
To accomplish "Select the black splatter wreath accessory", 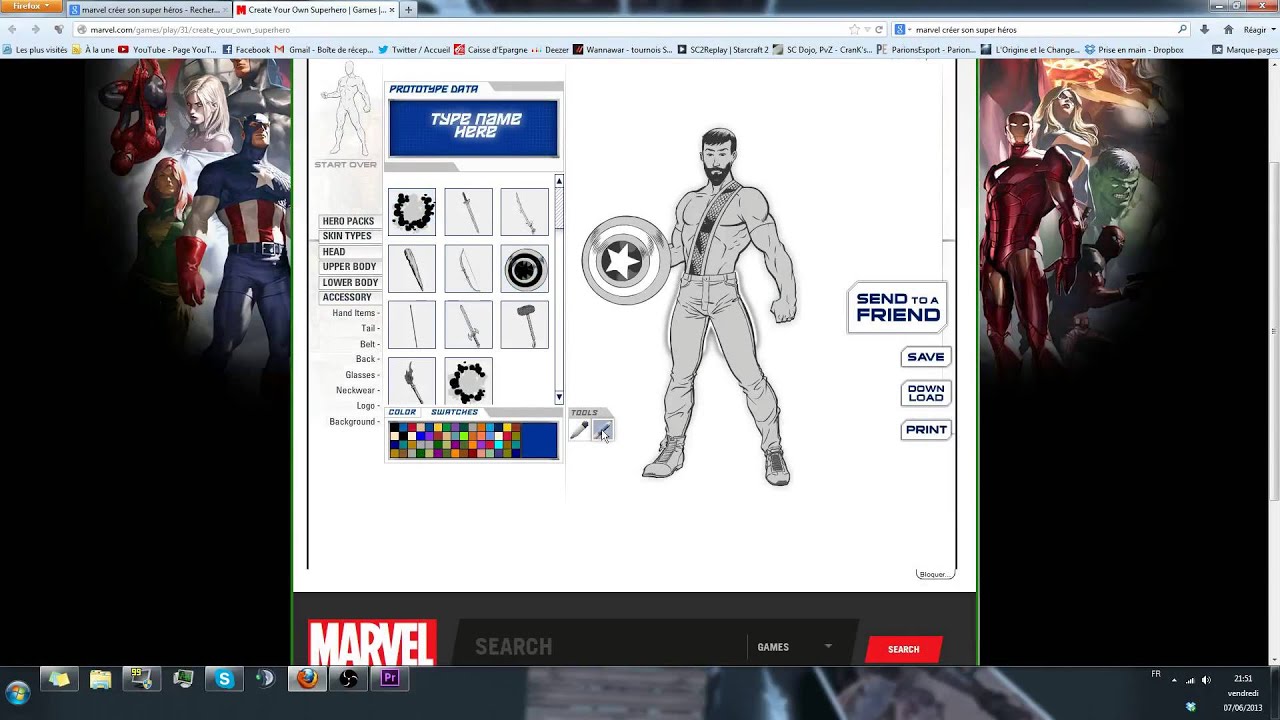I will 412,212.
